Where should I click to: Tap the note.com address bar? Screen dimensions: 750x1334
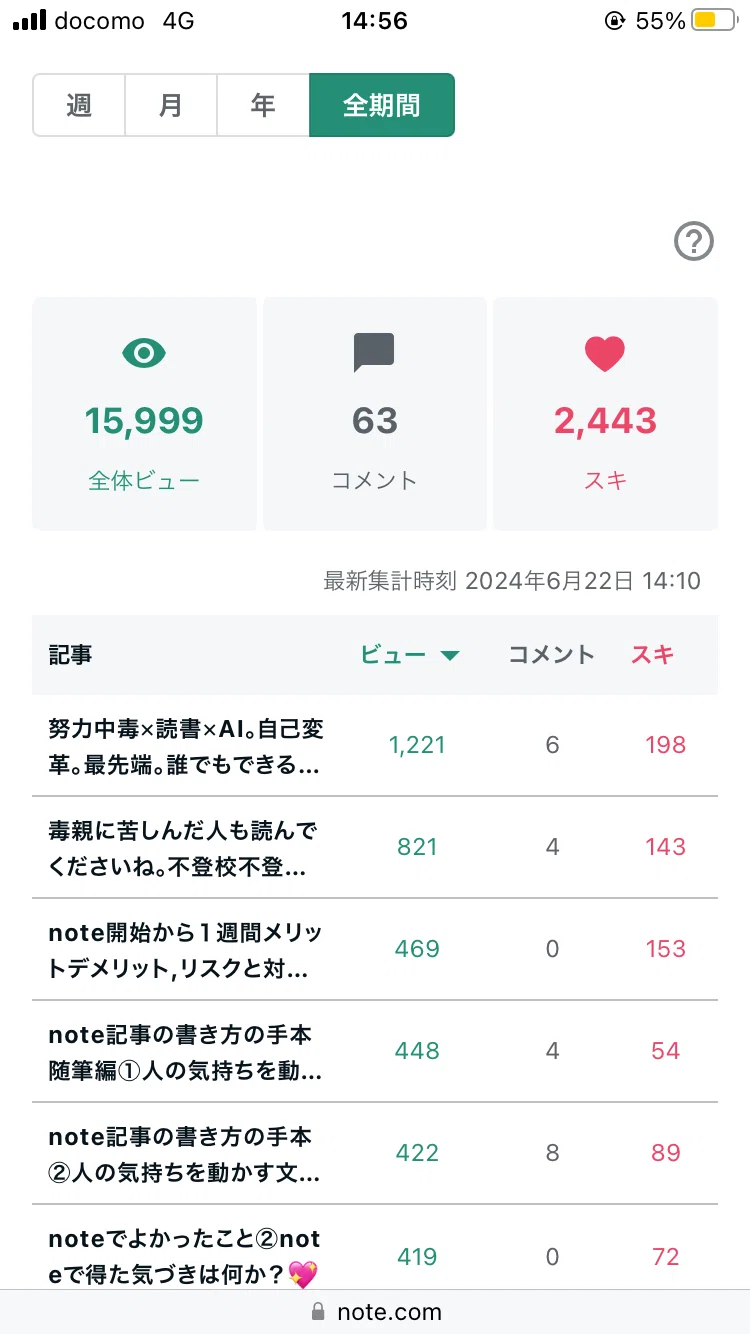(x=375, y=1311)
